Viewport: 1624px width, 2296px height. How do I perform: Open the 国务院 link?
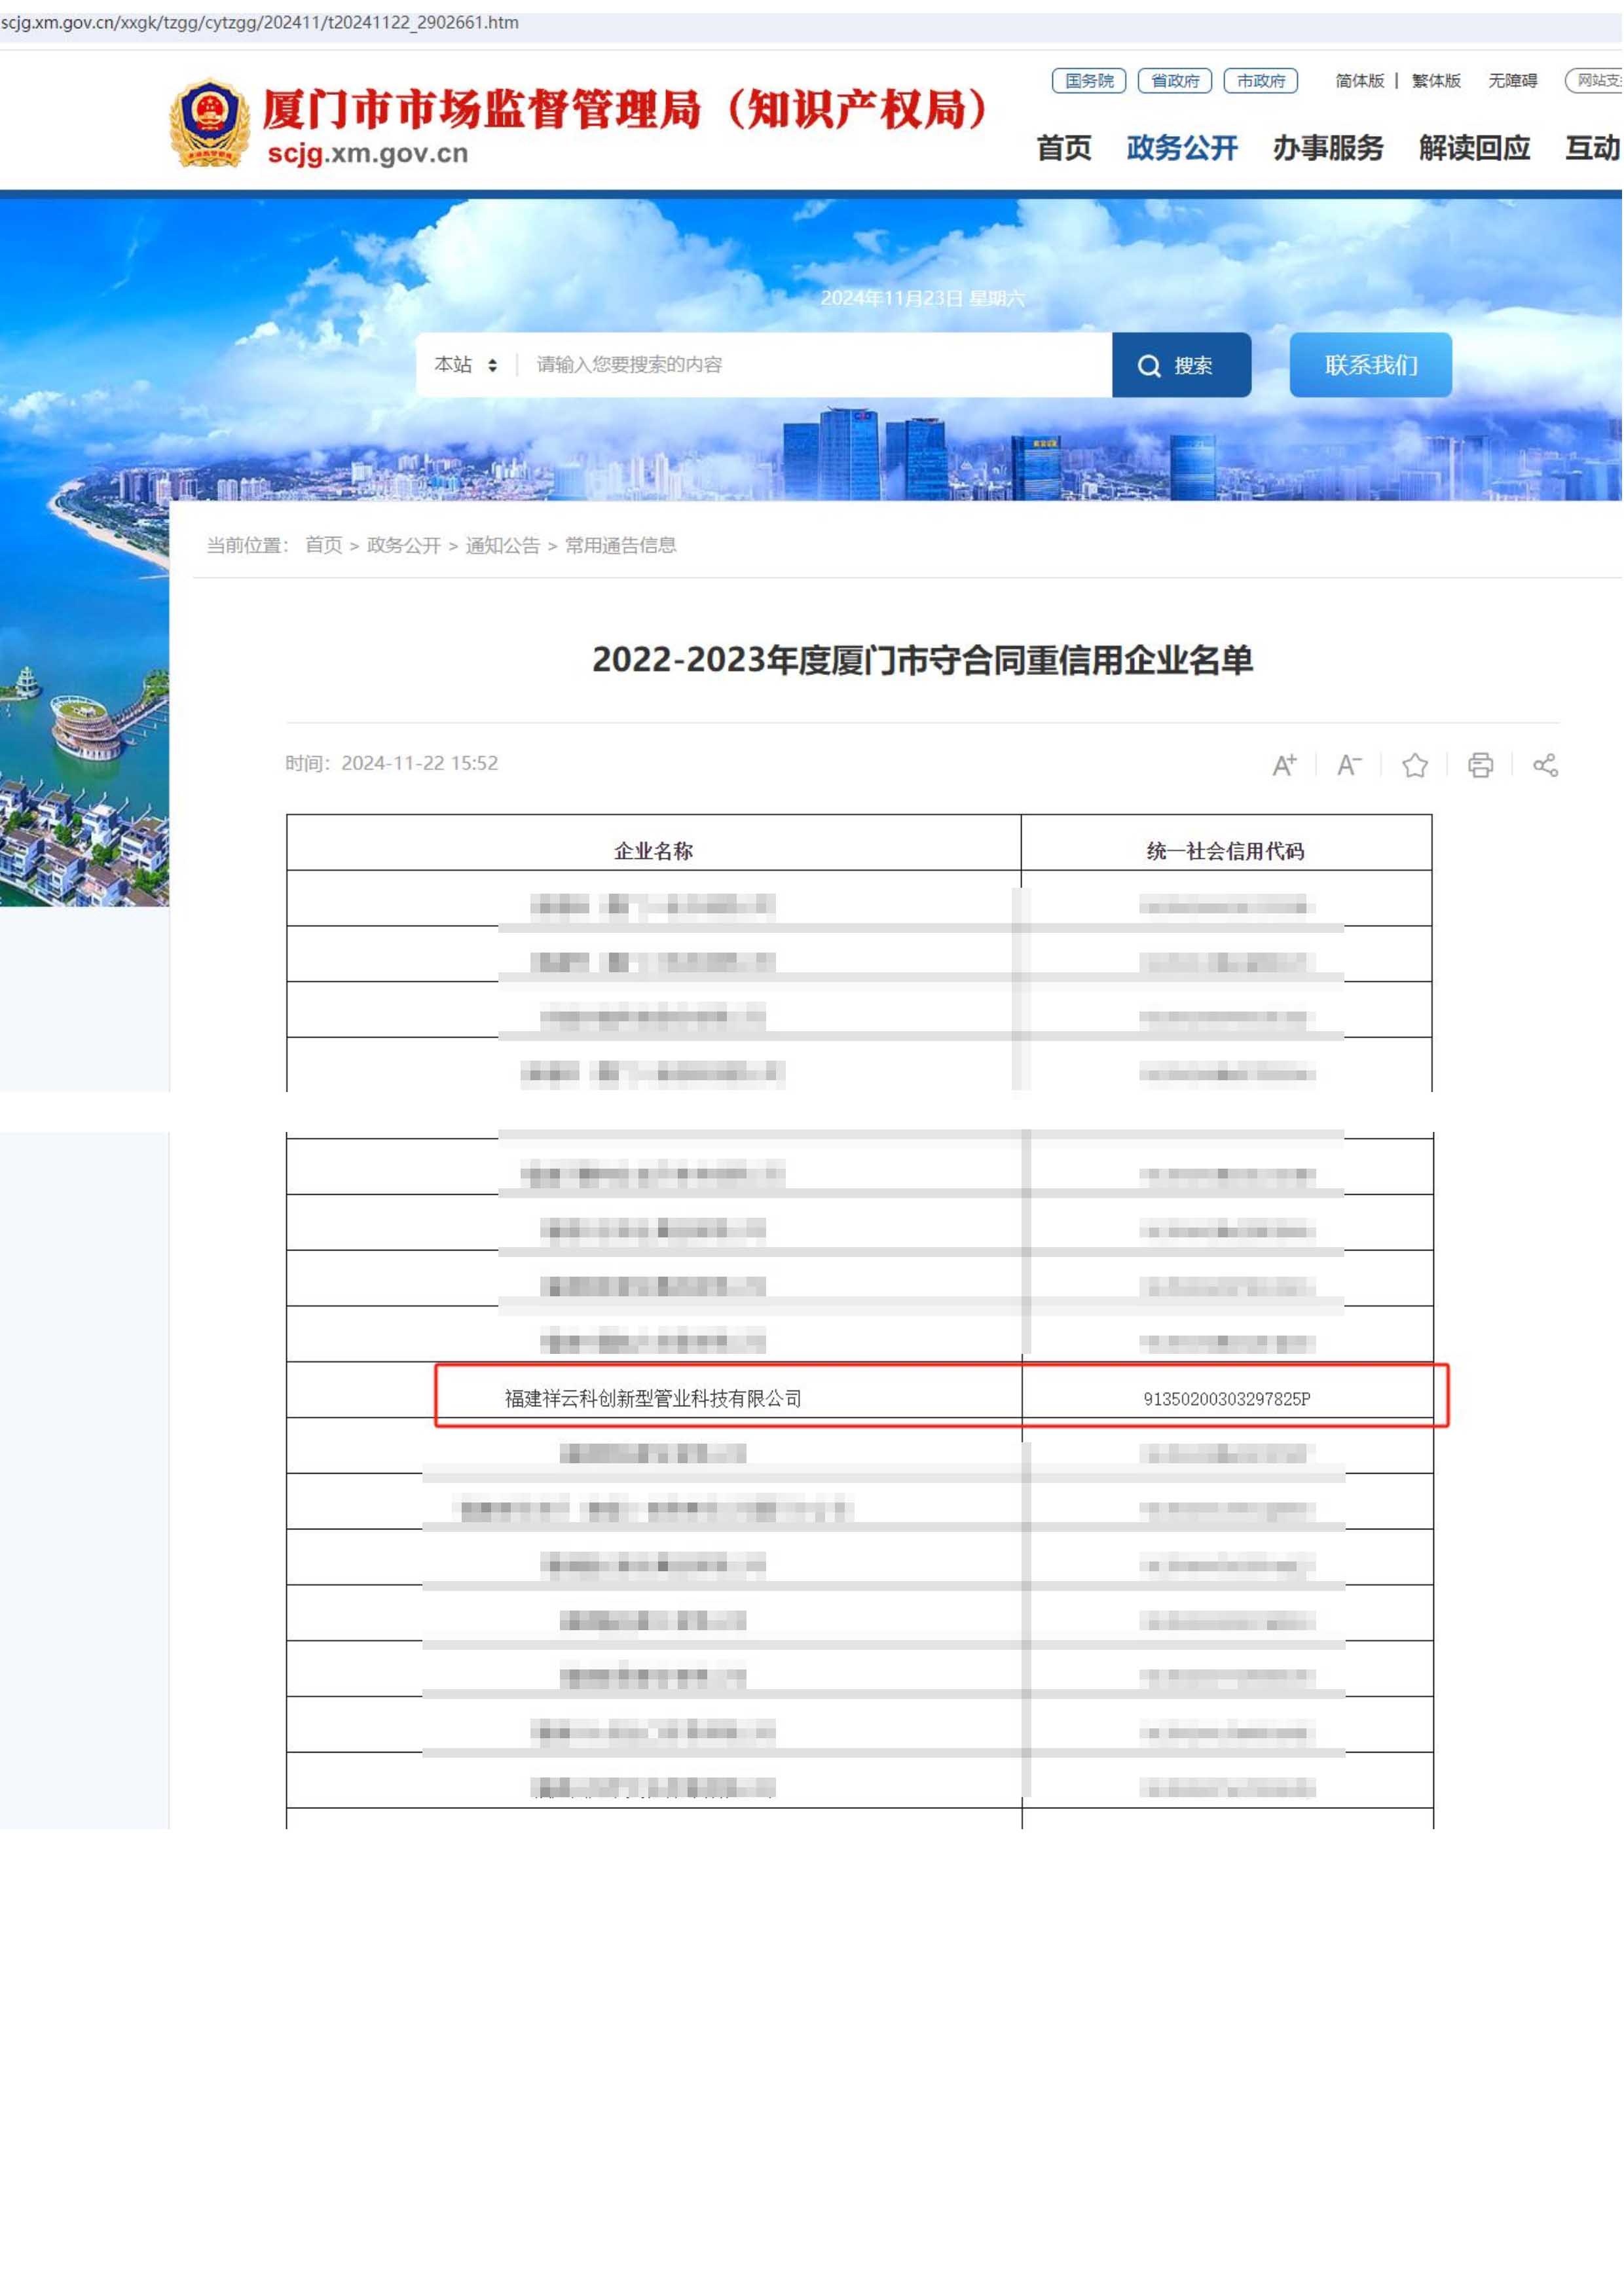(x=1089, y=81)
